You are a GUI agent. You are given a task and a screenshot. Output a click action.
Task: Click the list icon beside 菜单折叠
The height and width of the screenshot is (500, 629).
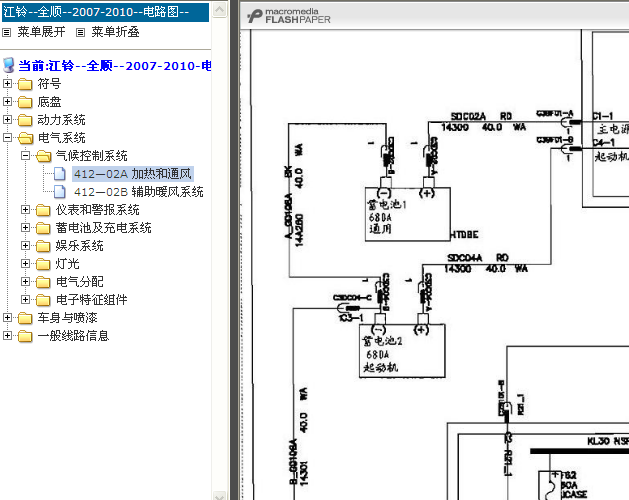pos(81,33)
